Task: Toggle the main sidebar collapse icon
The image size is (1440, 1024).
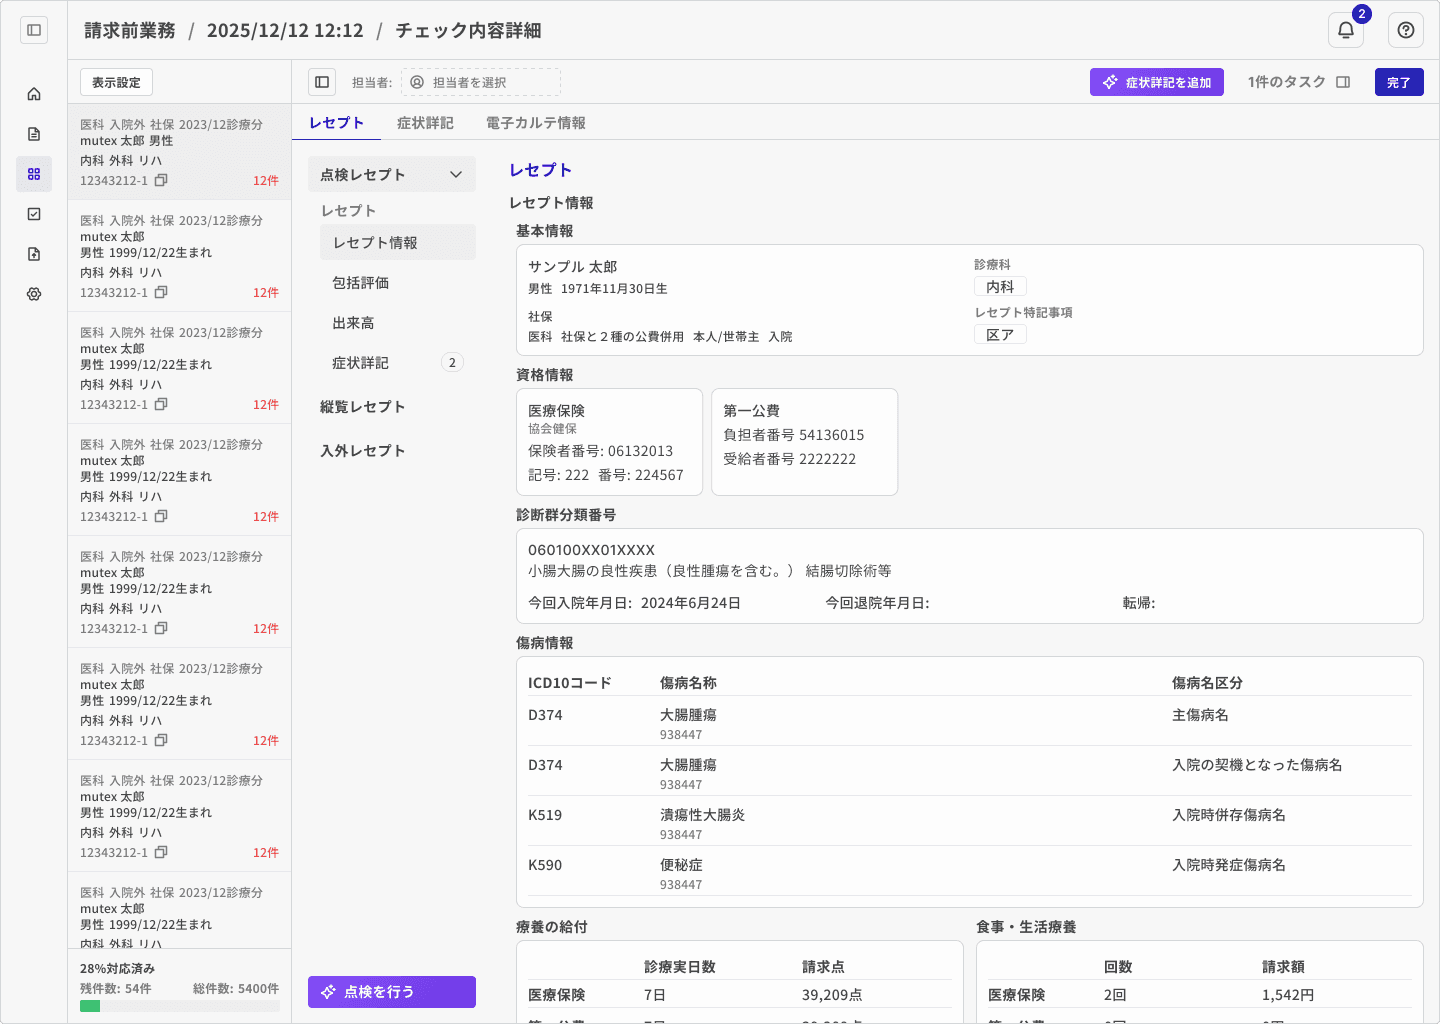Action: 34,30
